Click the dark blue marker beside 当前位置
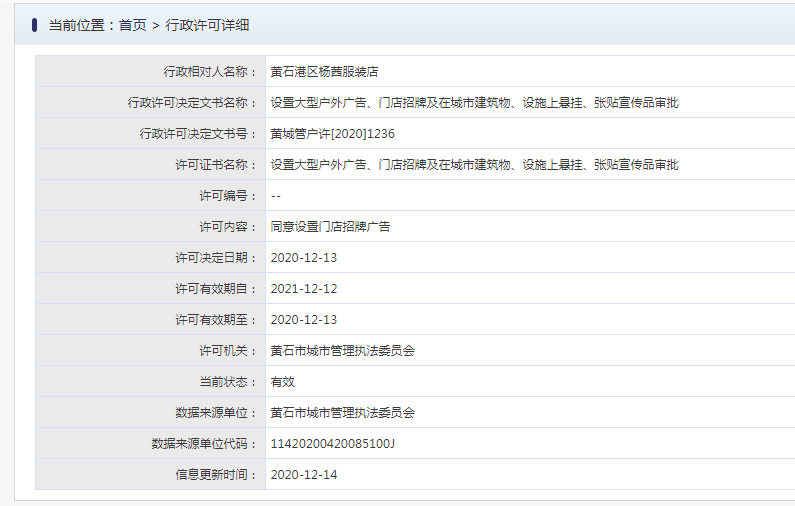 [34, 25]
